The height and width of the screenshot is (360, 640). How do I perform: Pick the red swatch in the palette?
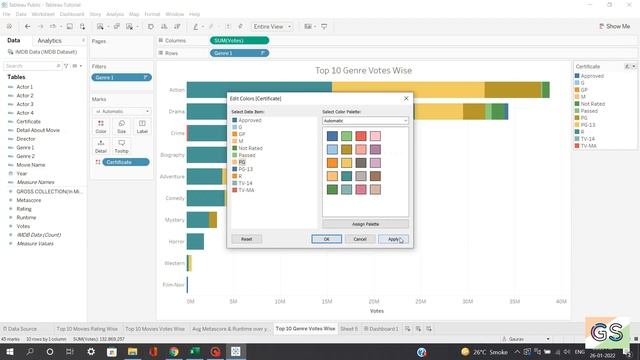pos(361,136)
